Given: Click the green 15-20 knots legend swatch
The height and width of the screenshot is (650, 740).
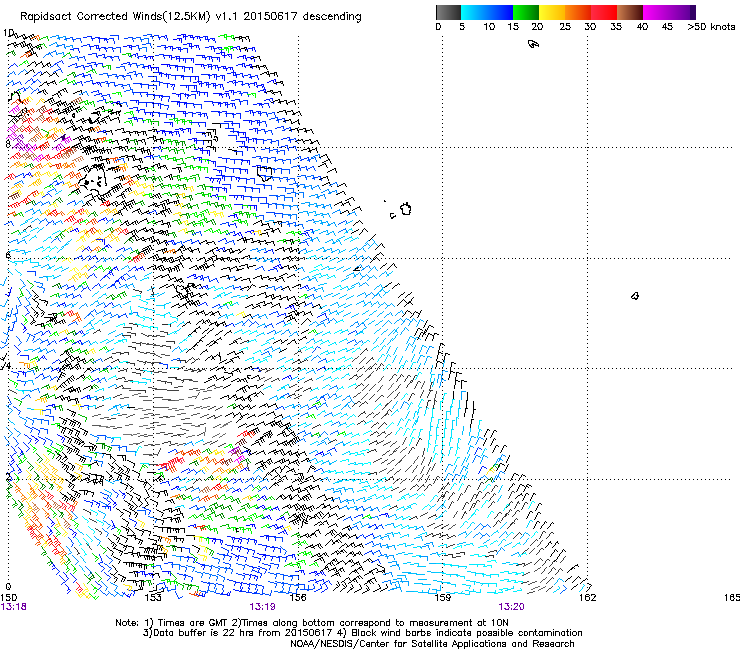Looking at the screenshot, I should pos(526,12).
